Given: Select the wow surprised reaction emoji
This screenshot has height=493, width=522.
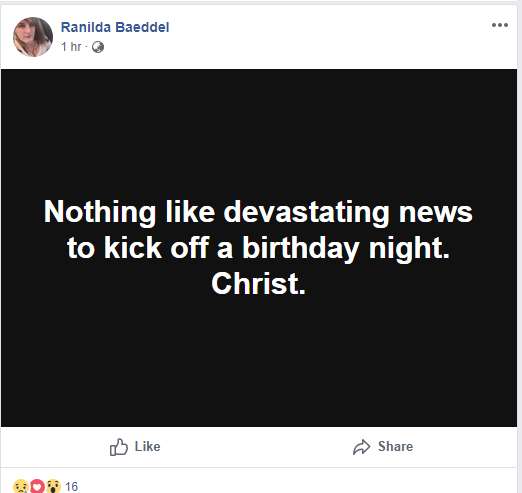Looking at the screenshot, I should point(53,486).
